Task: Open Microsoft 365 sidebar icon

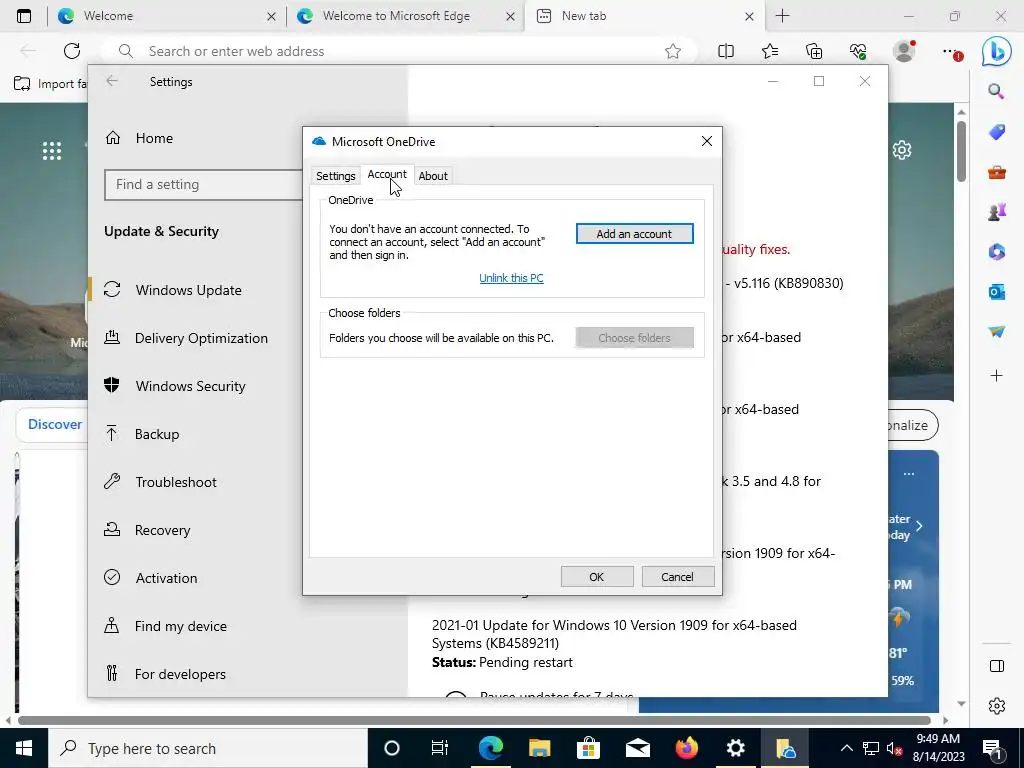Action: point(997,251)
